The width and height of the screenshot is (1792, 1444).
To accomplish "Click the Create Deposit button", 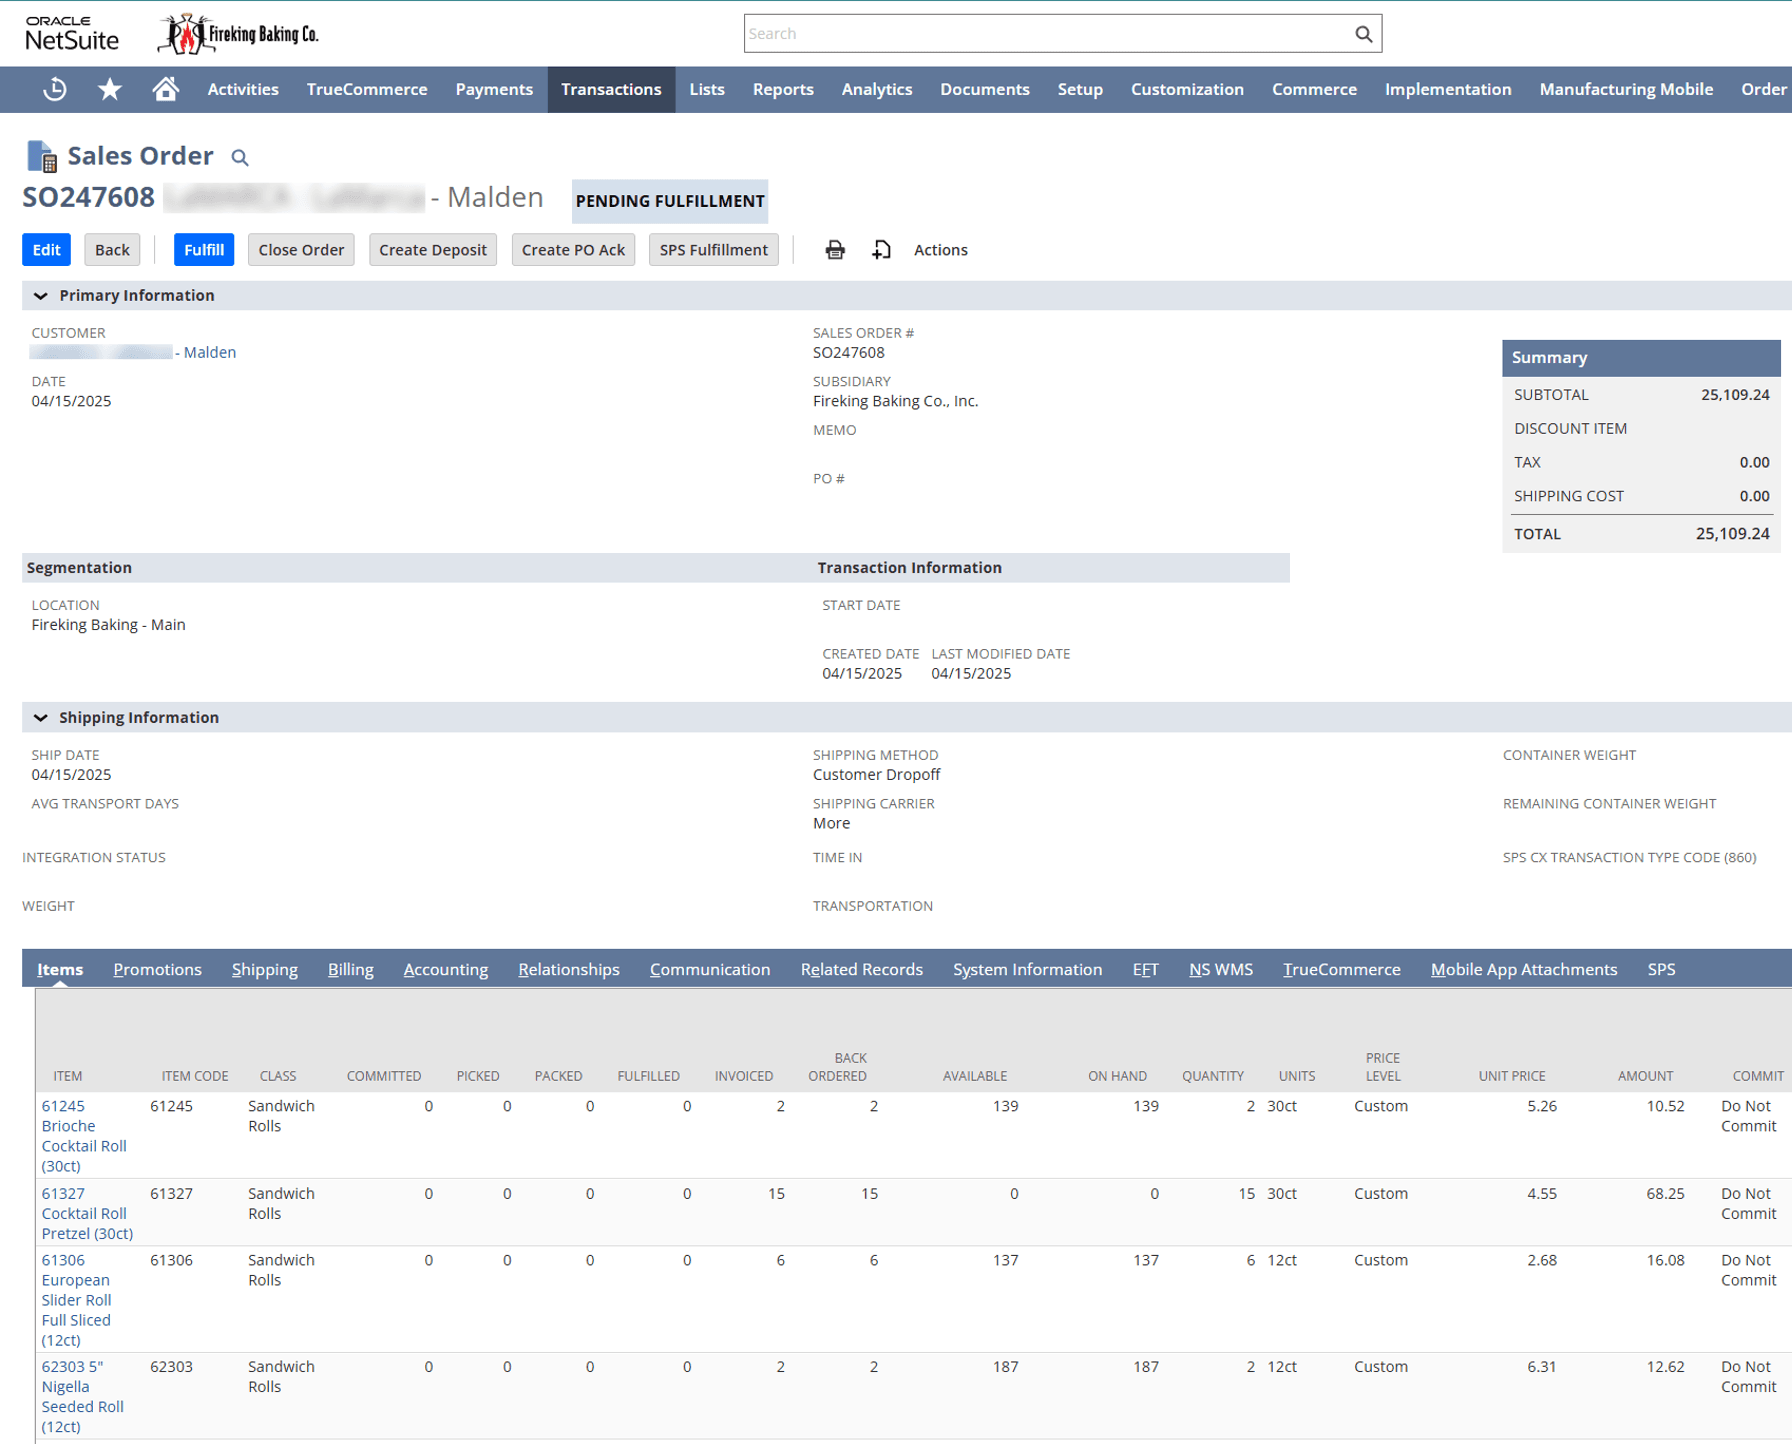I will click(433, 250).
